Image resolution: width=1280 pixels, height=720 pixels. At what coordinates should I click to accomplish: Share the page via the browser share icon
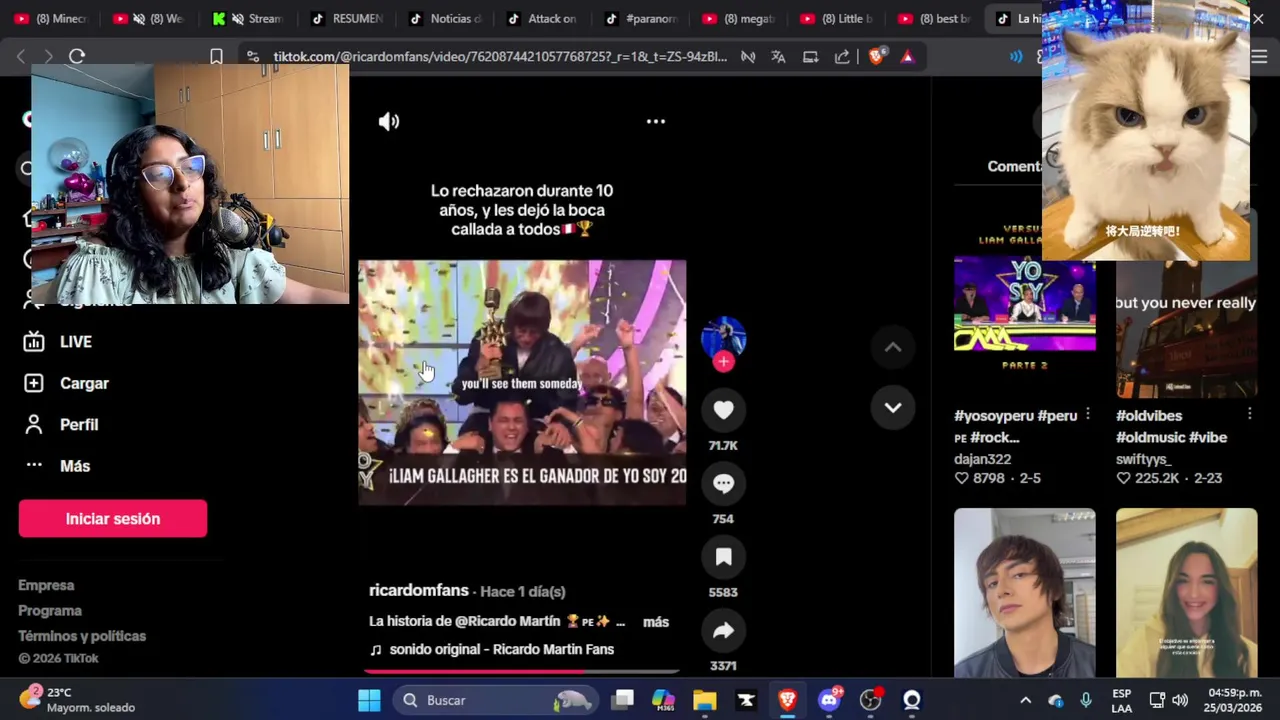[842, 57]
